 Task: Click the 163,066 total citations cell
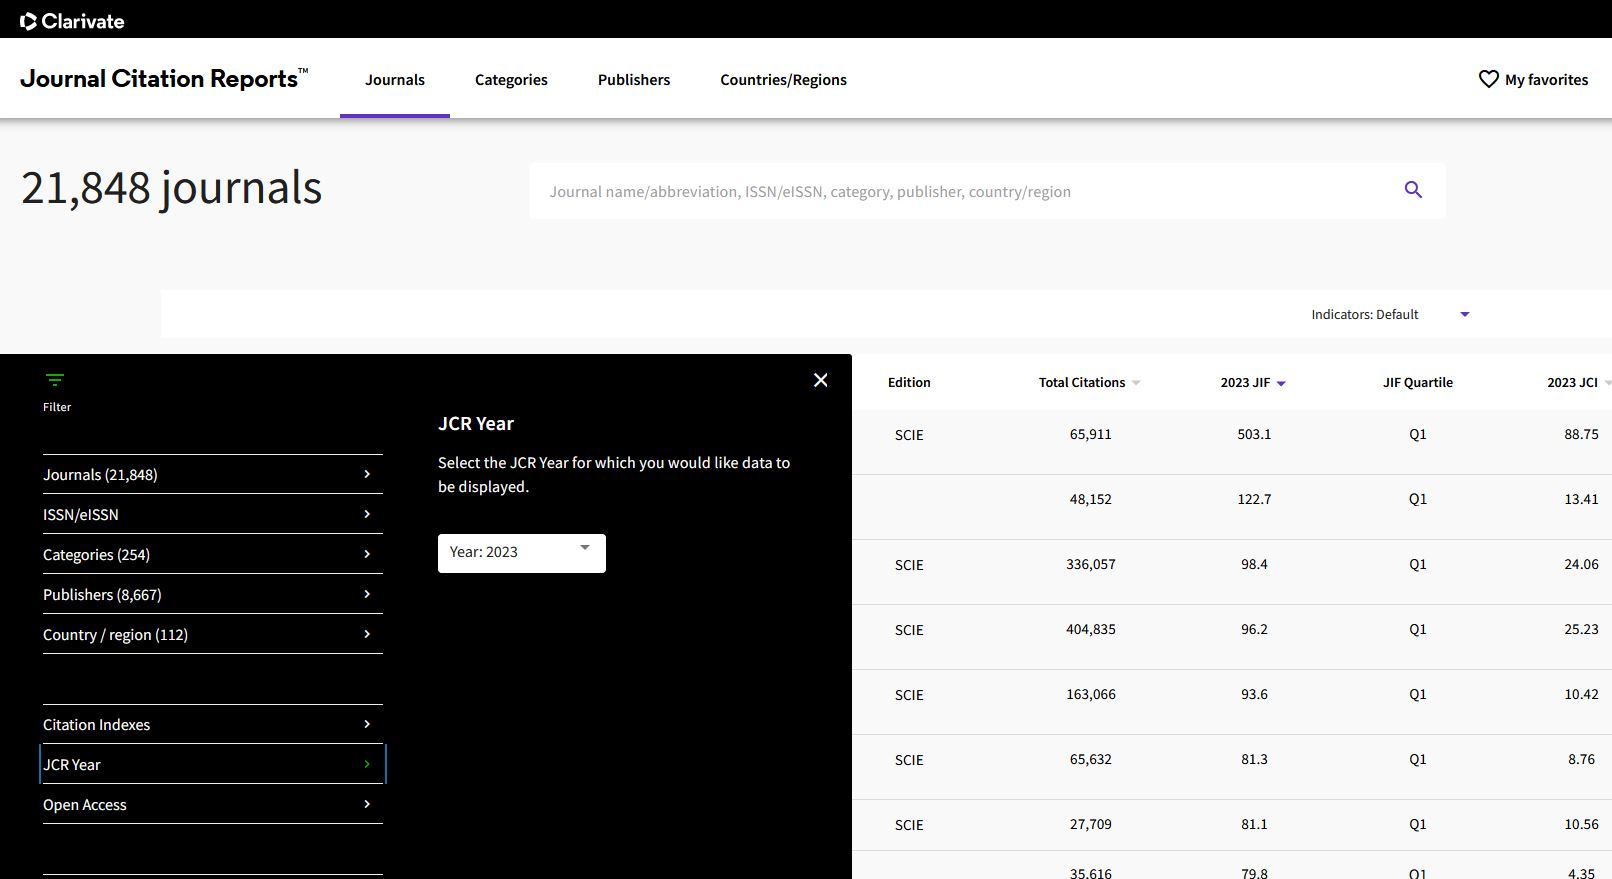point(1090,694)
